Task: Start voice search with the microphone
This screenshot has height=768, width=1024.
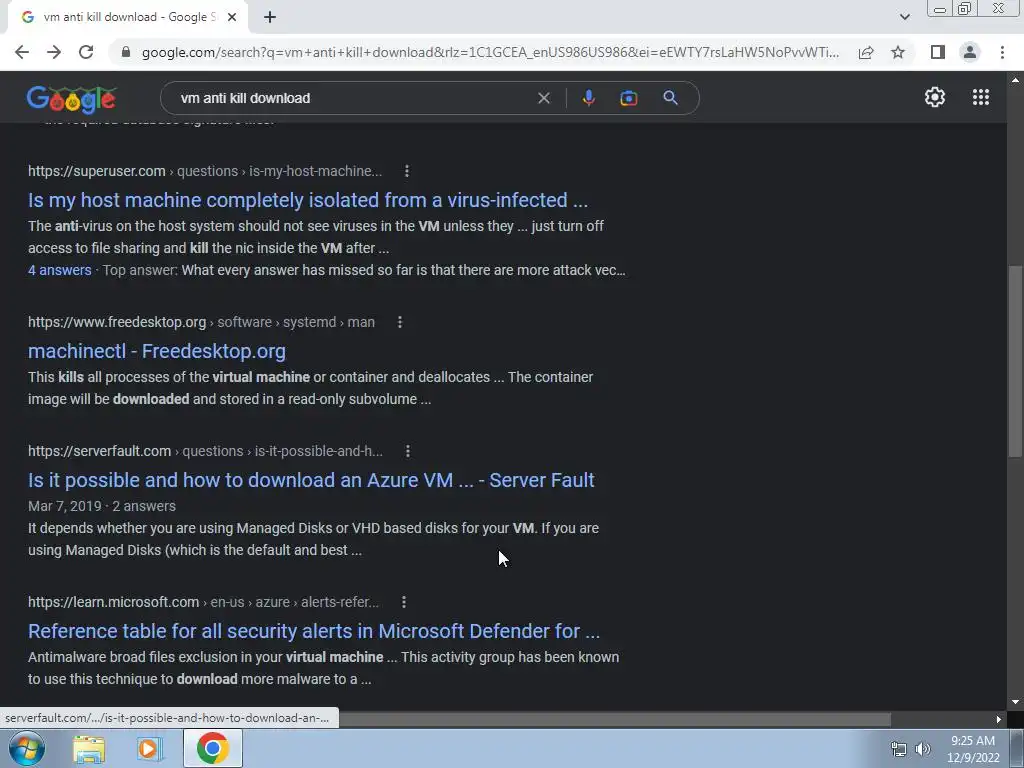Action: [588, 98]
